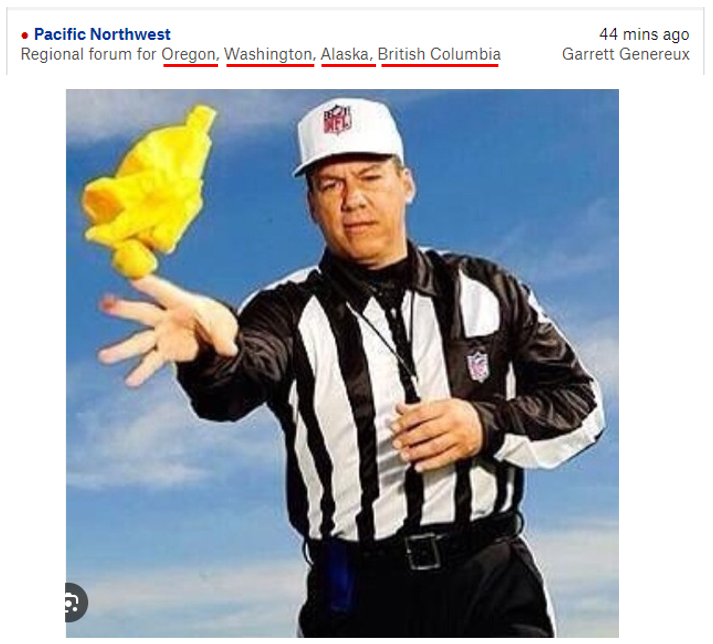Click the yellow penalty flag

pyautogui.click(x=148, y=191)
